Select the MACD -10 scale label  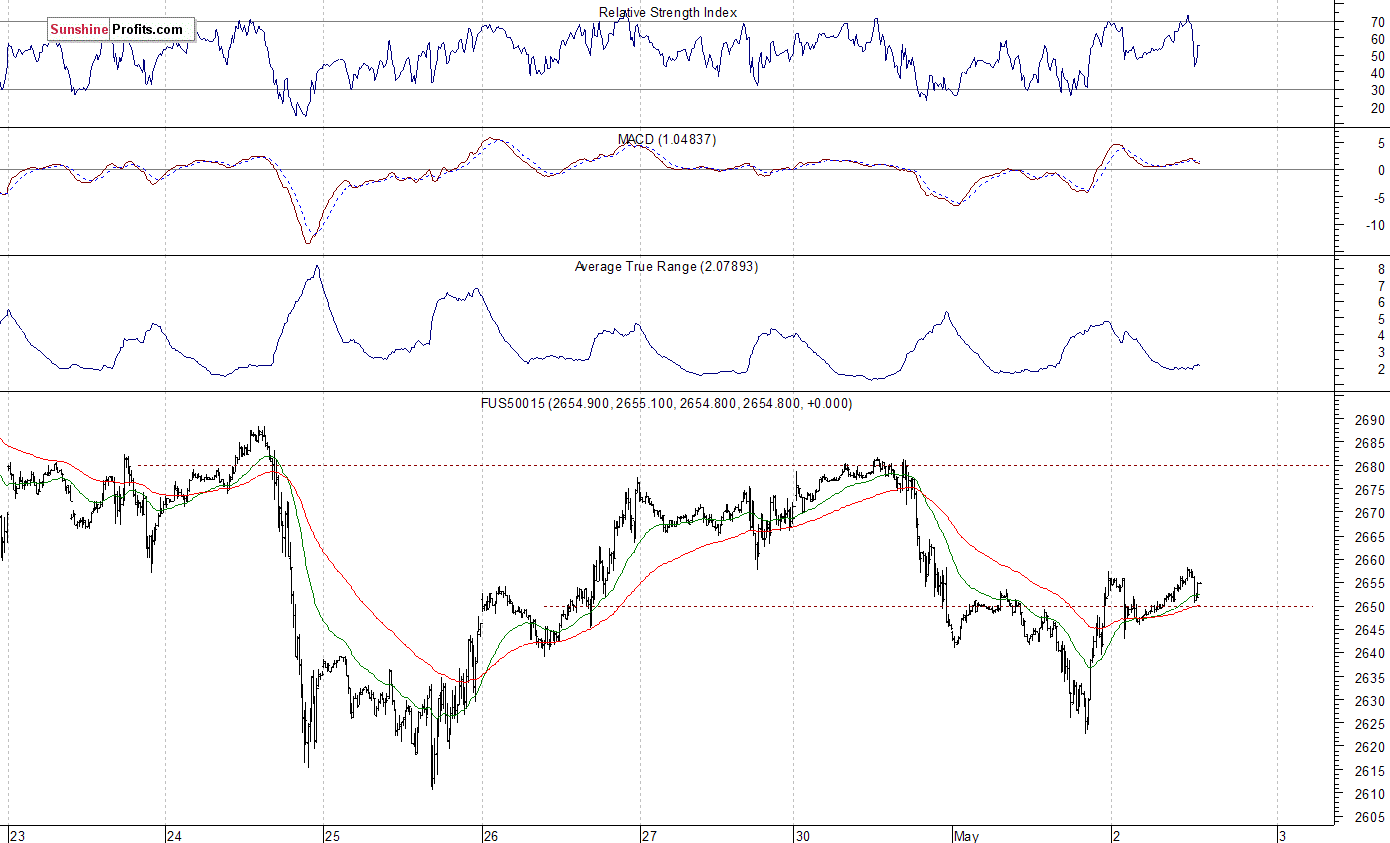click(x=1374, y=224)
